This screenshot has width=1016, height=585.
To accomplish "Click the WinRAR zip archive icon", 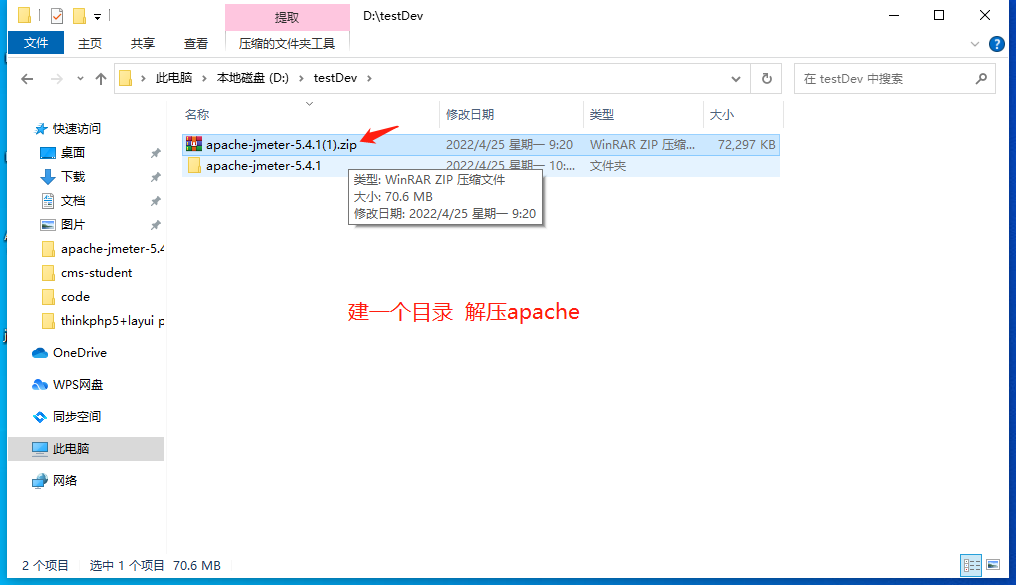I will point(194,144).
